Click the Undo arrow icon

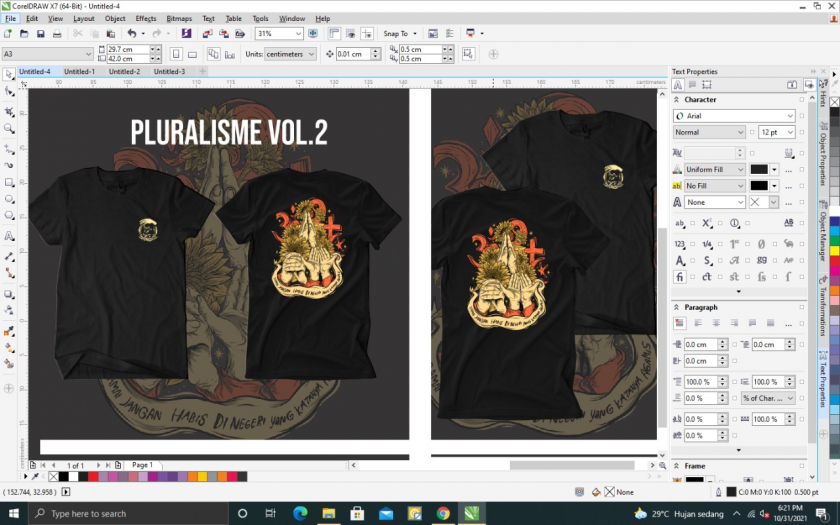[132, 33]
